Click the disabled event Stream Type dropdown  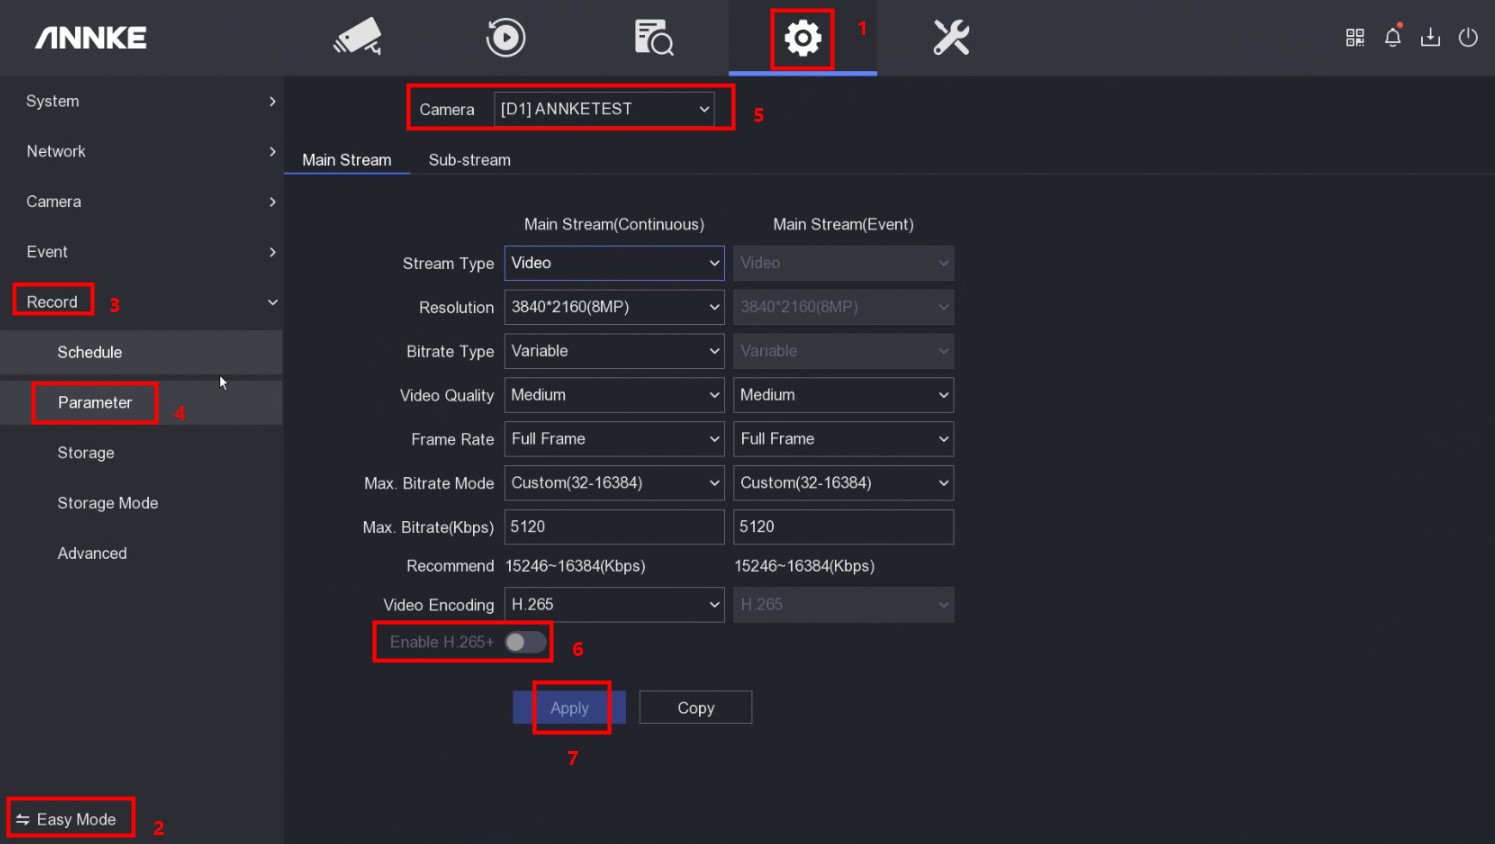point(843,263)
